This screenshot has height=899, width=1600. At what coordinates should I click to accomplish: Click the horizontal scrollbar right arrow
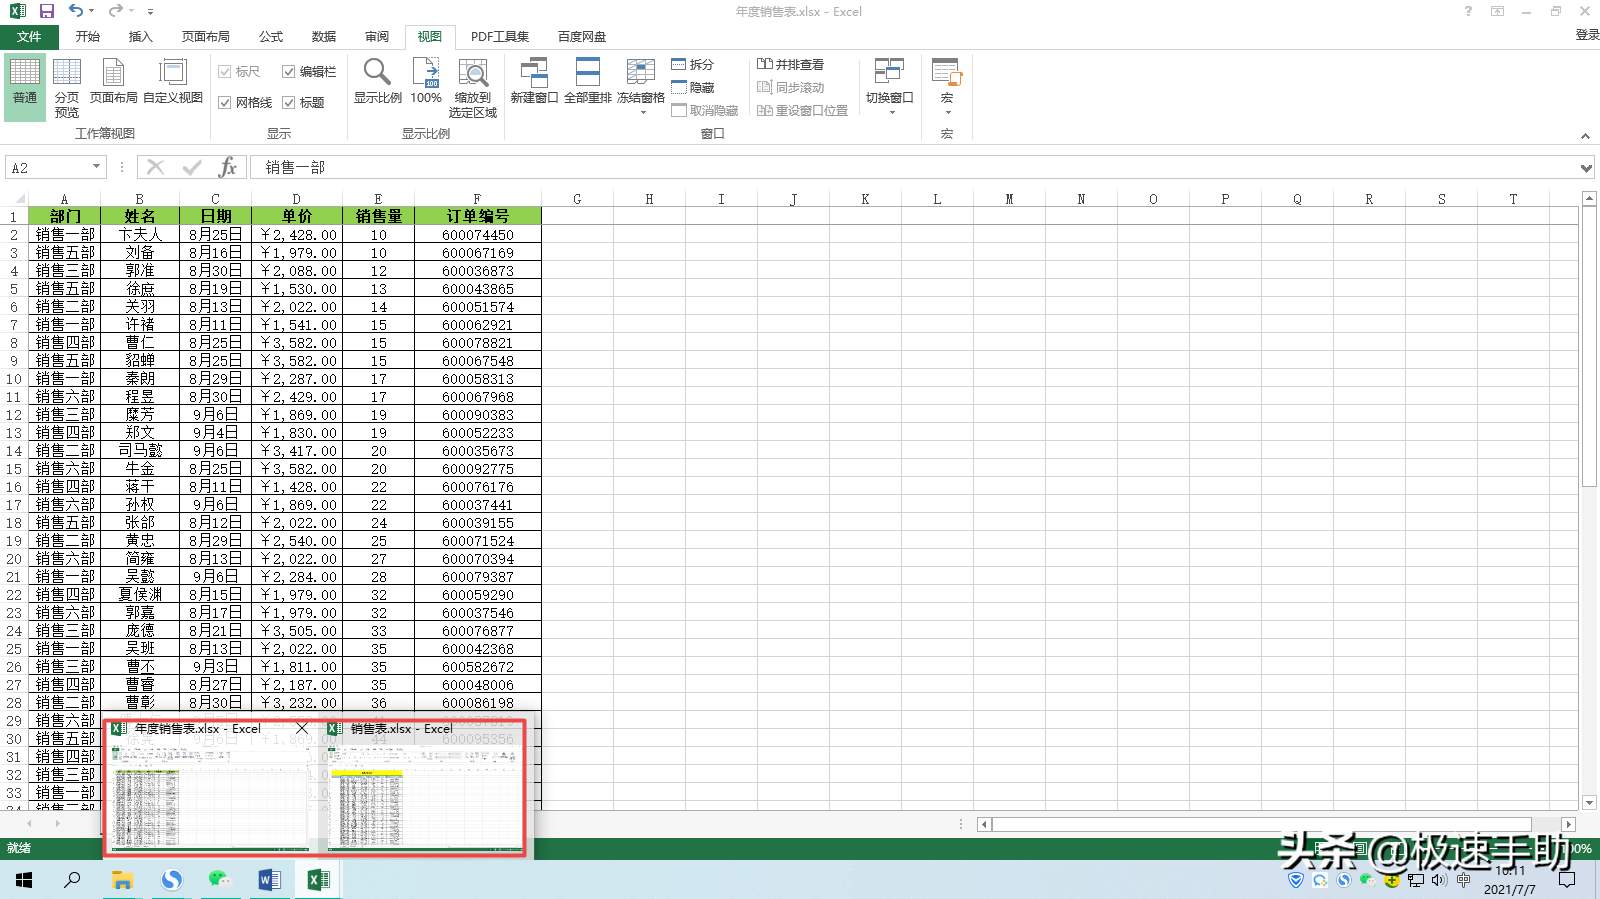pos(1568,824)
